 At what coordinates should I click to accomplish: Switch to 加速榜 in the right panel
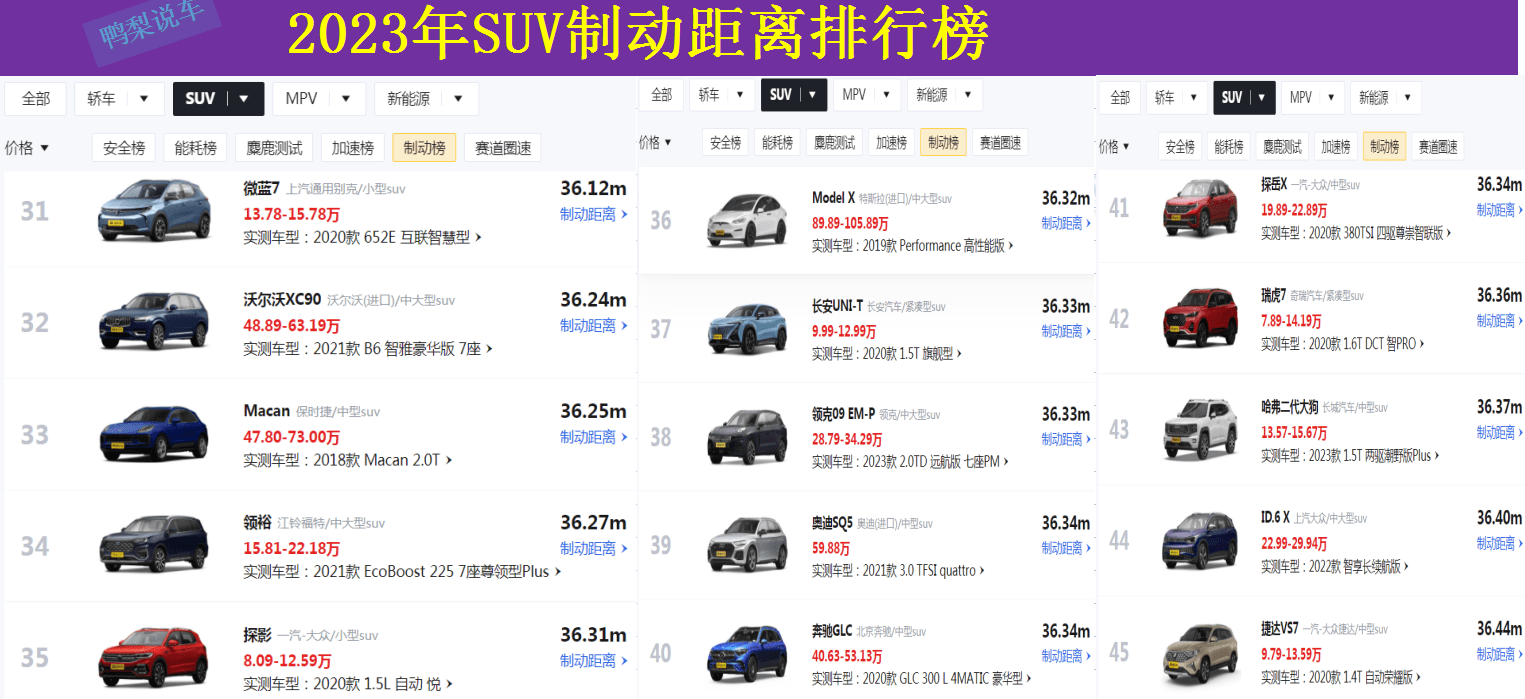[x=1336, y=146]
